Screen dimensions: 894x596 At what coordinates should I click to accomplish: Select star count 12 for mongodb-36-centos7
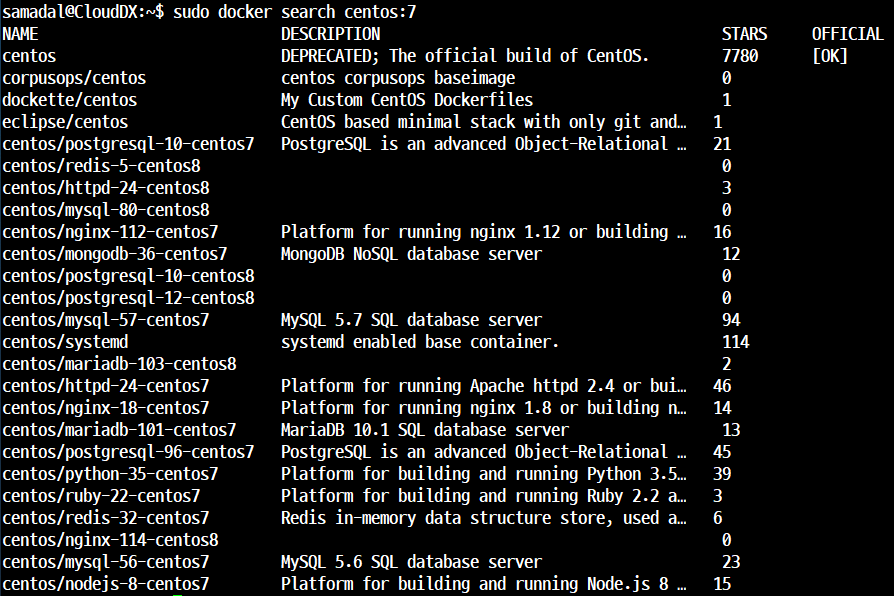coord(731,254)
